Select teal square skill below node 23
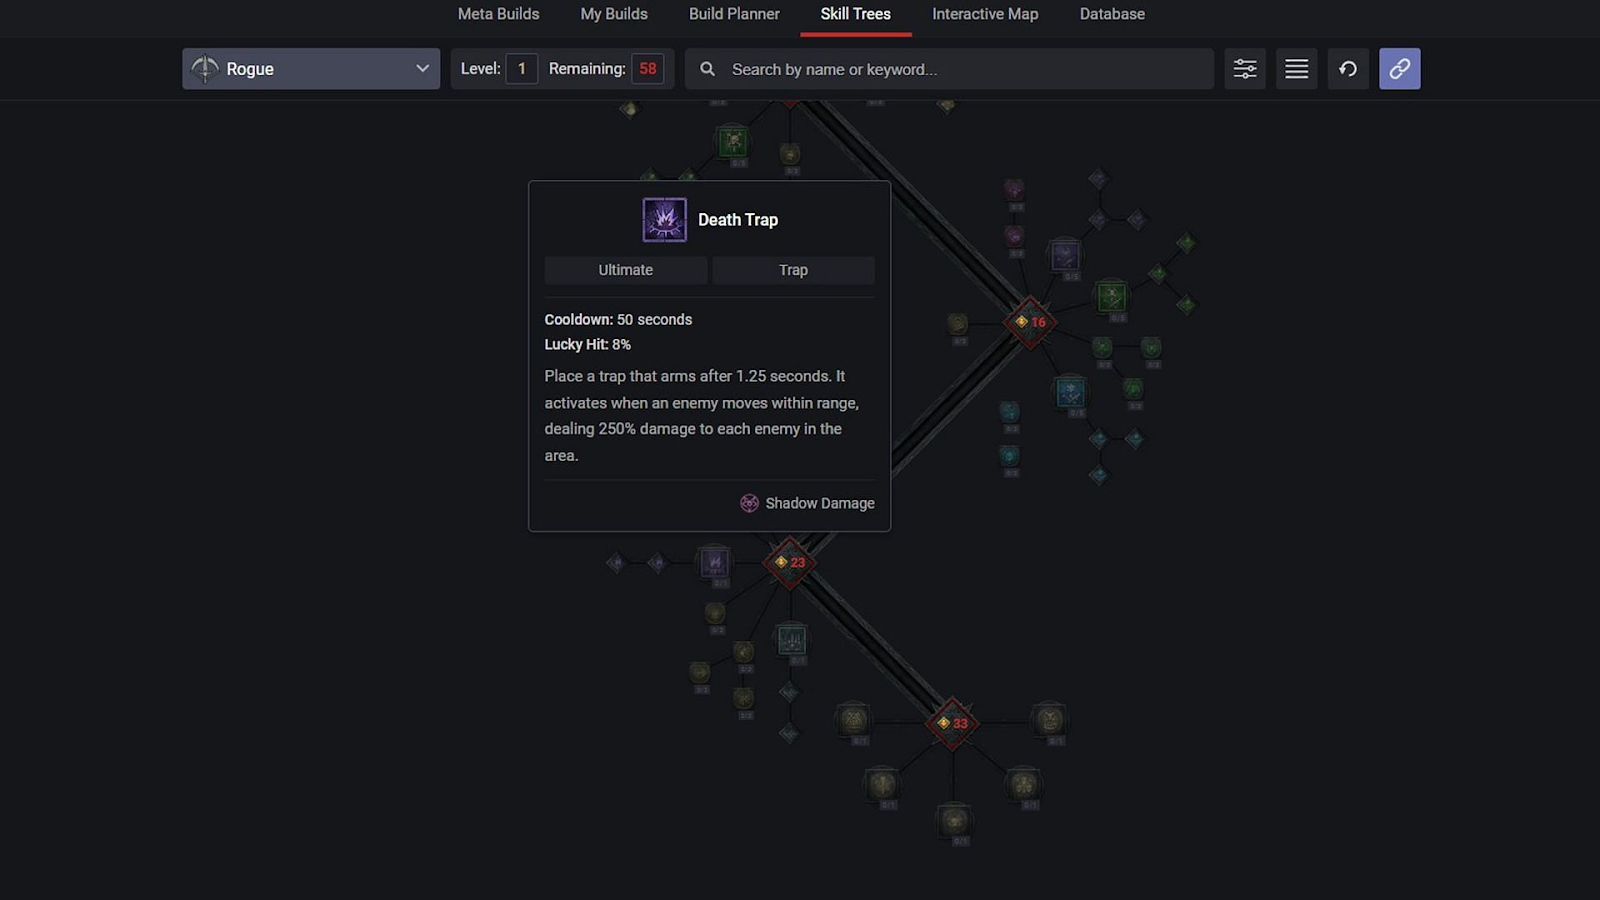The height and width of the screenshot is (900, 1600). [x=792, y=640]
